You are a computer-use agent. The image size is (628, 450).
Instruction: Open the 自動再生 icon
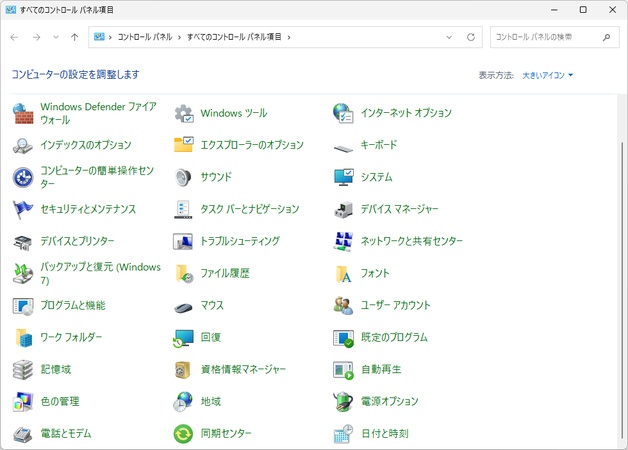tap(344, 370)
